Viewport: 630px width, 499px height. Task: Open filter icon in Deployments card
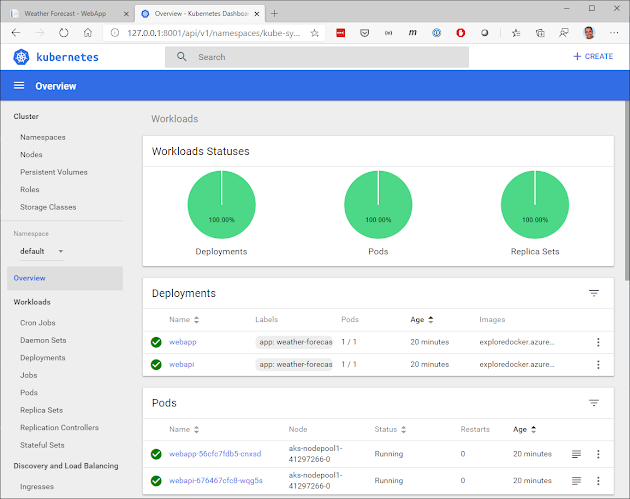(594, 294)
